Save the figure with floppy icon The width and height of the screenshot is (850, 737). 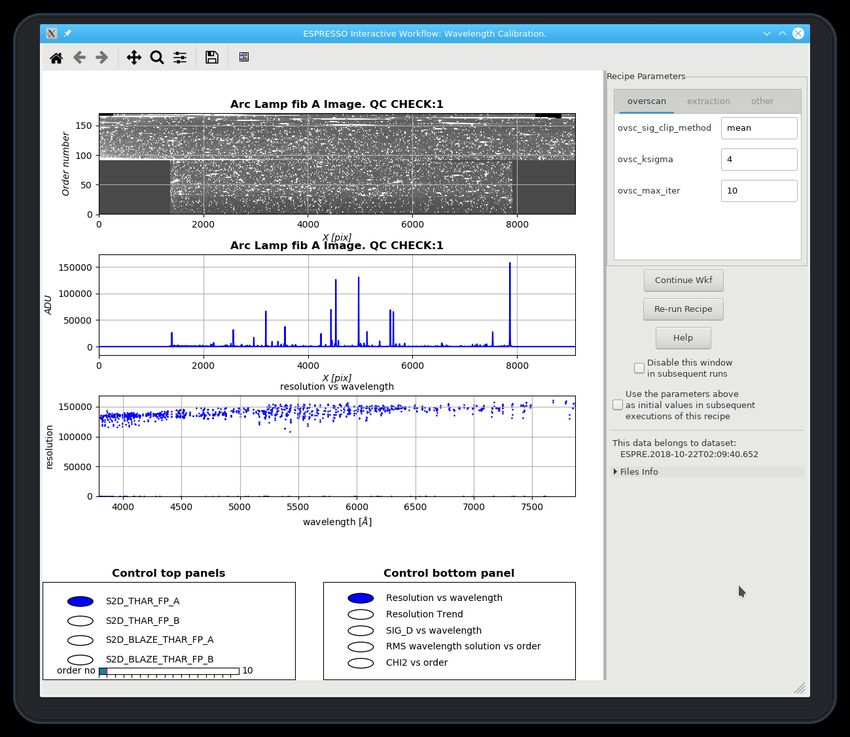(212, 57)
